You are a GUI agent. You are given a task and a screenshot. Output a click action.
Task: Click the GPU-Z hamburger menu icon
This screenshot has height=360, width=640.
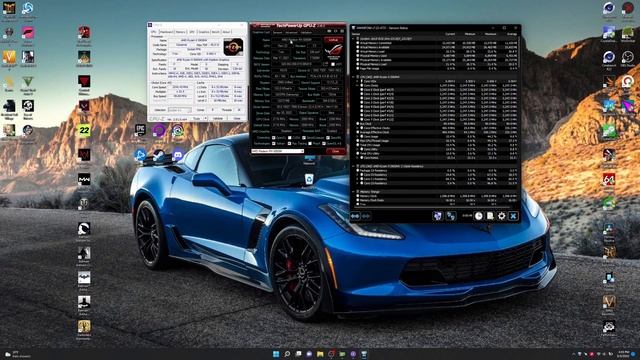[342, 31]
